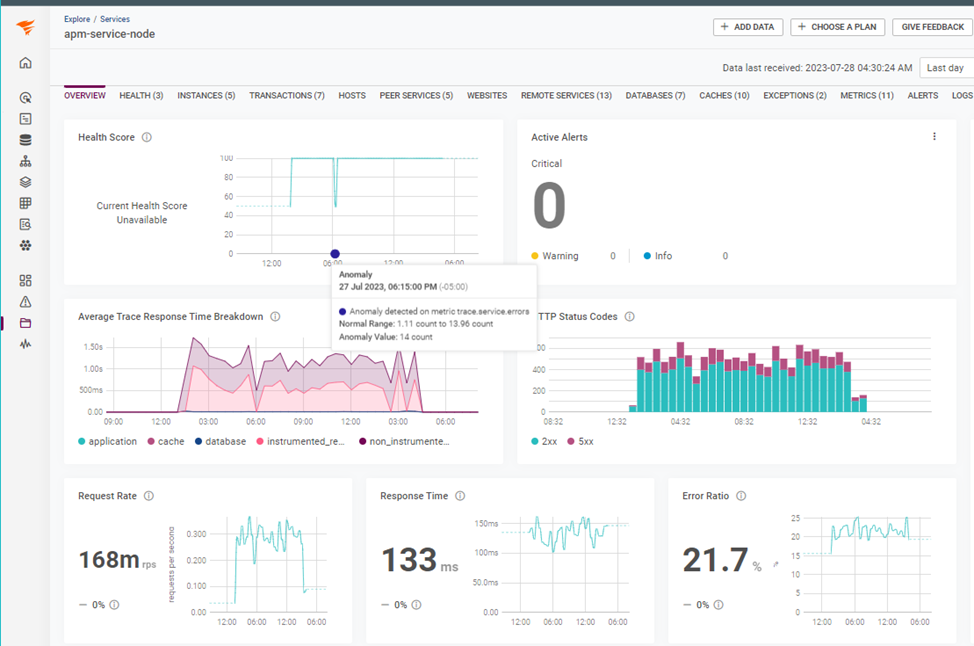Click the 133 ms response time value
This screenshot has width=974, height=646.
[x=420, y=560]
